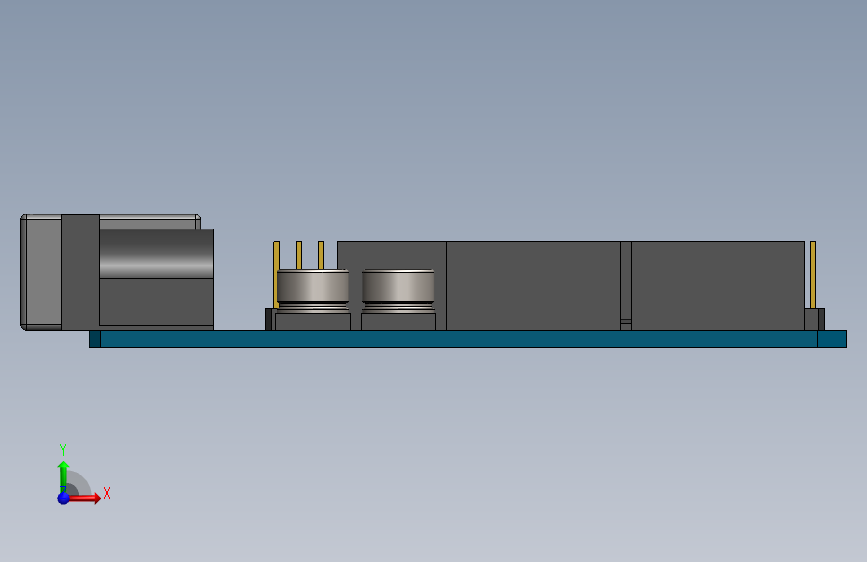The width and height of the screenshot is (867, 562).
Task: Pick the large middle dark header block
Action: click(533, 285)
